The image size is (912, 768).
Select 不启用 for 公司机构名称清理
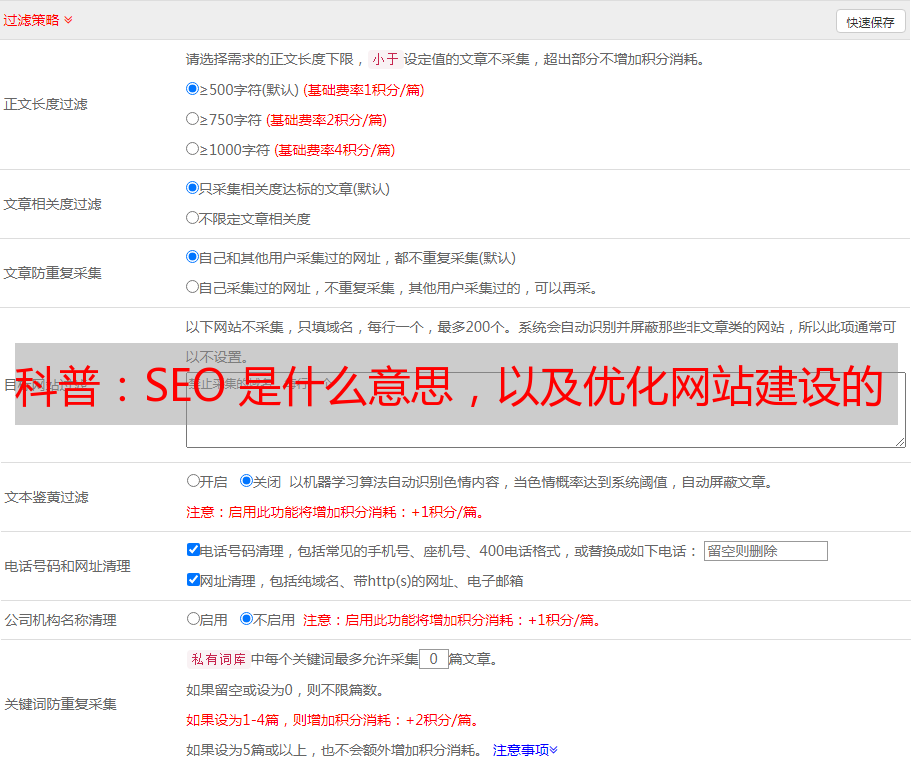pyautogui.click(x=246, y=619)
